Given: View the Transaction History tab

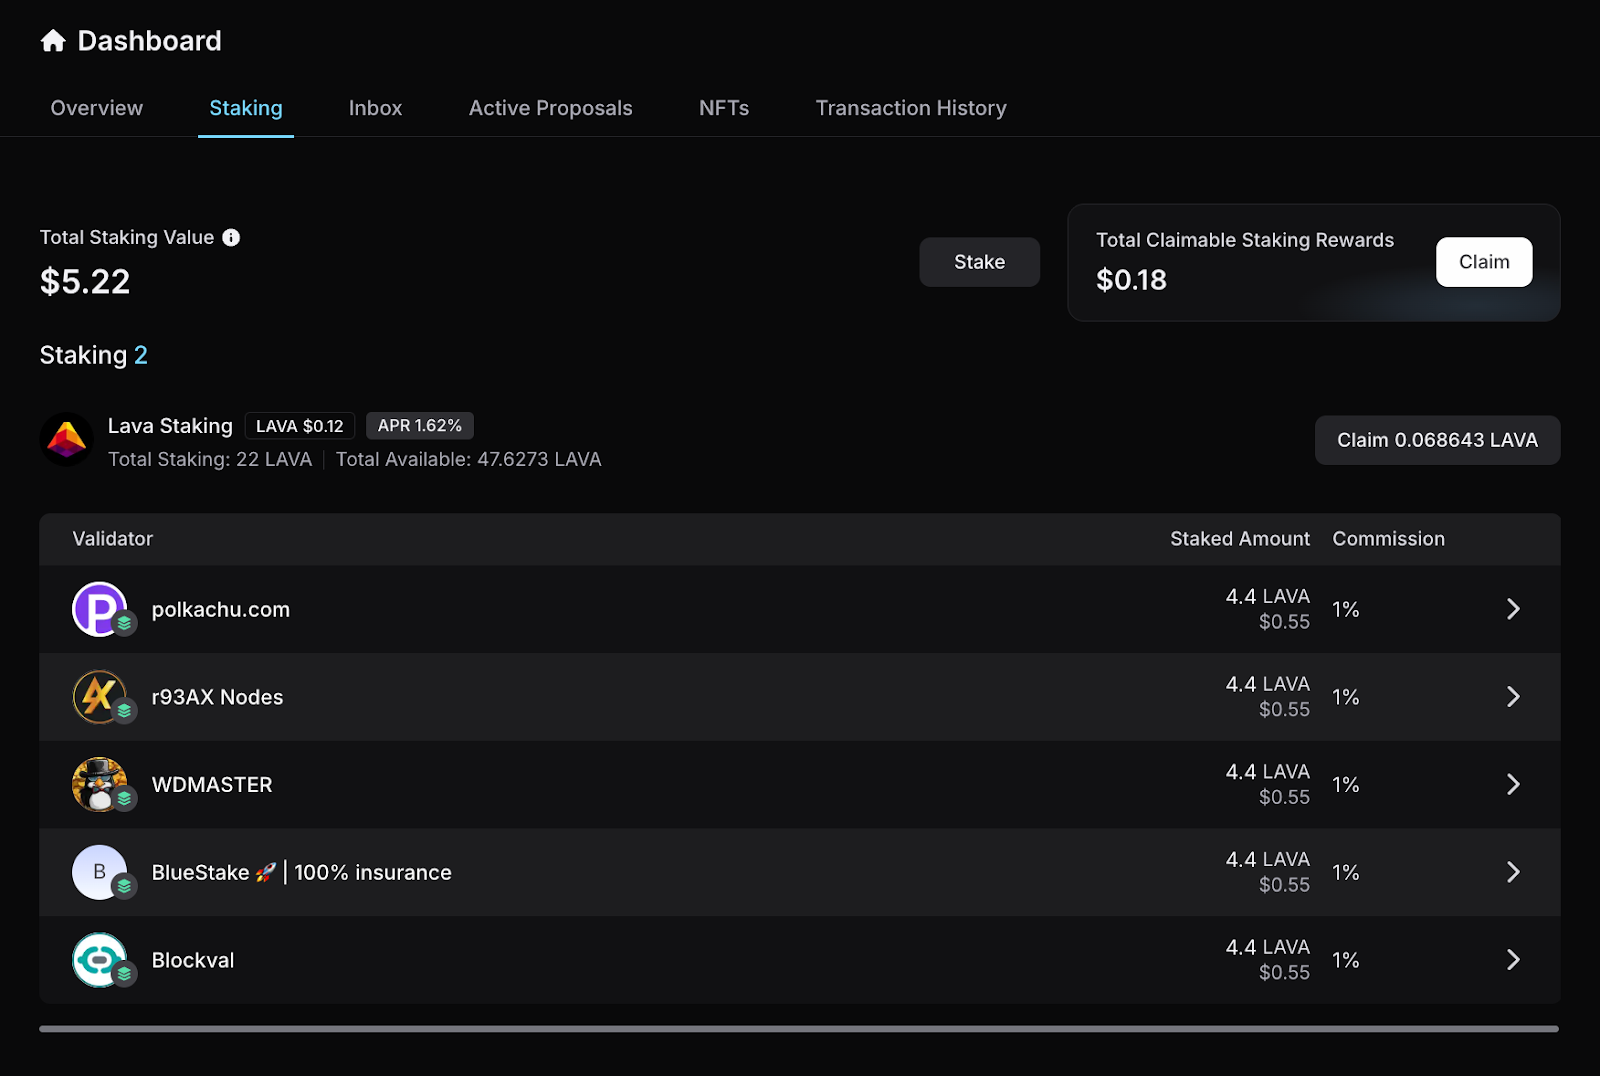Looking at the screenshot, I should point(911,108).
